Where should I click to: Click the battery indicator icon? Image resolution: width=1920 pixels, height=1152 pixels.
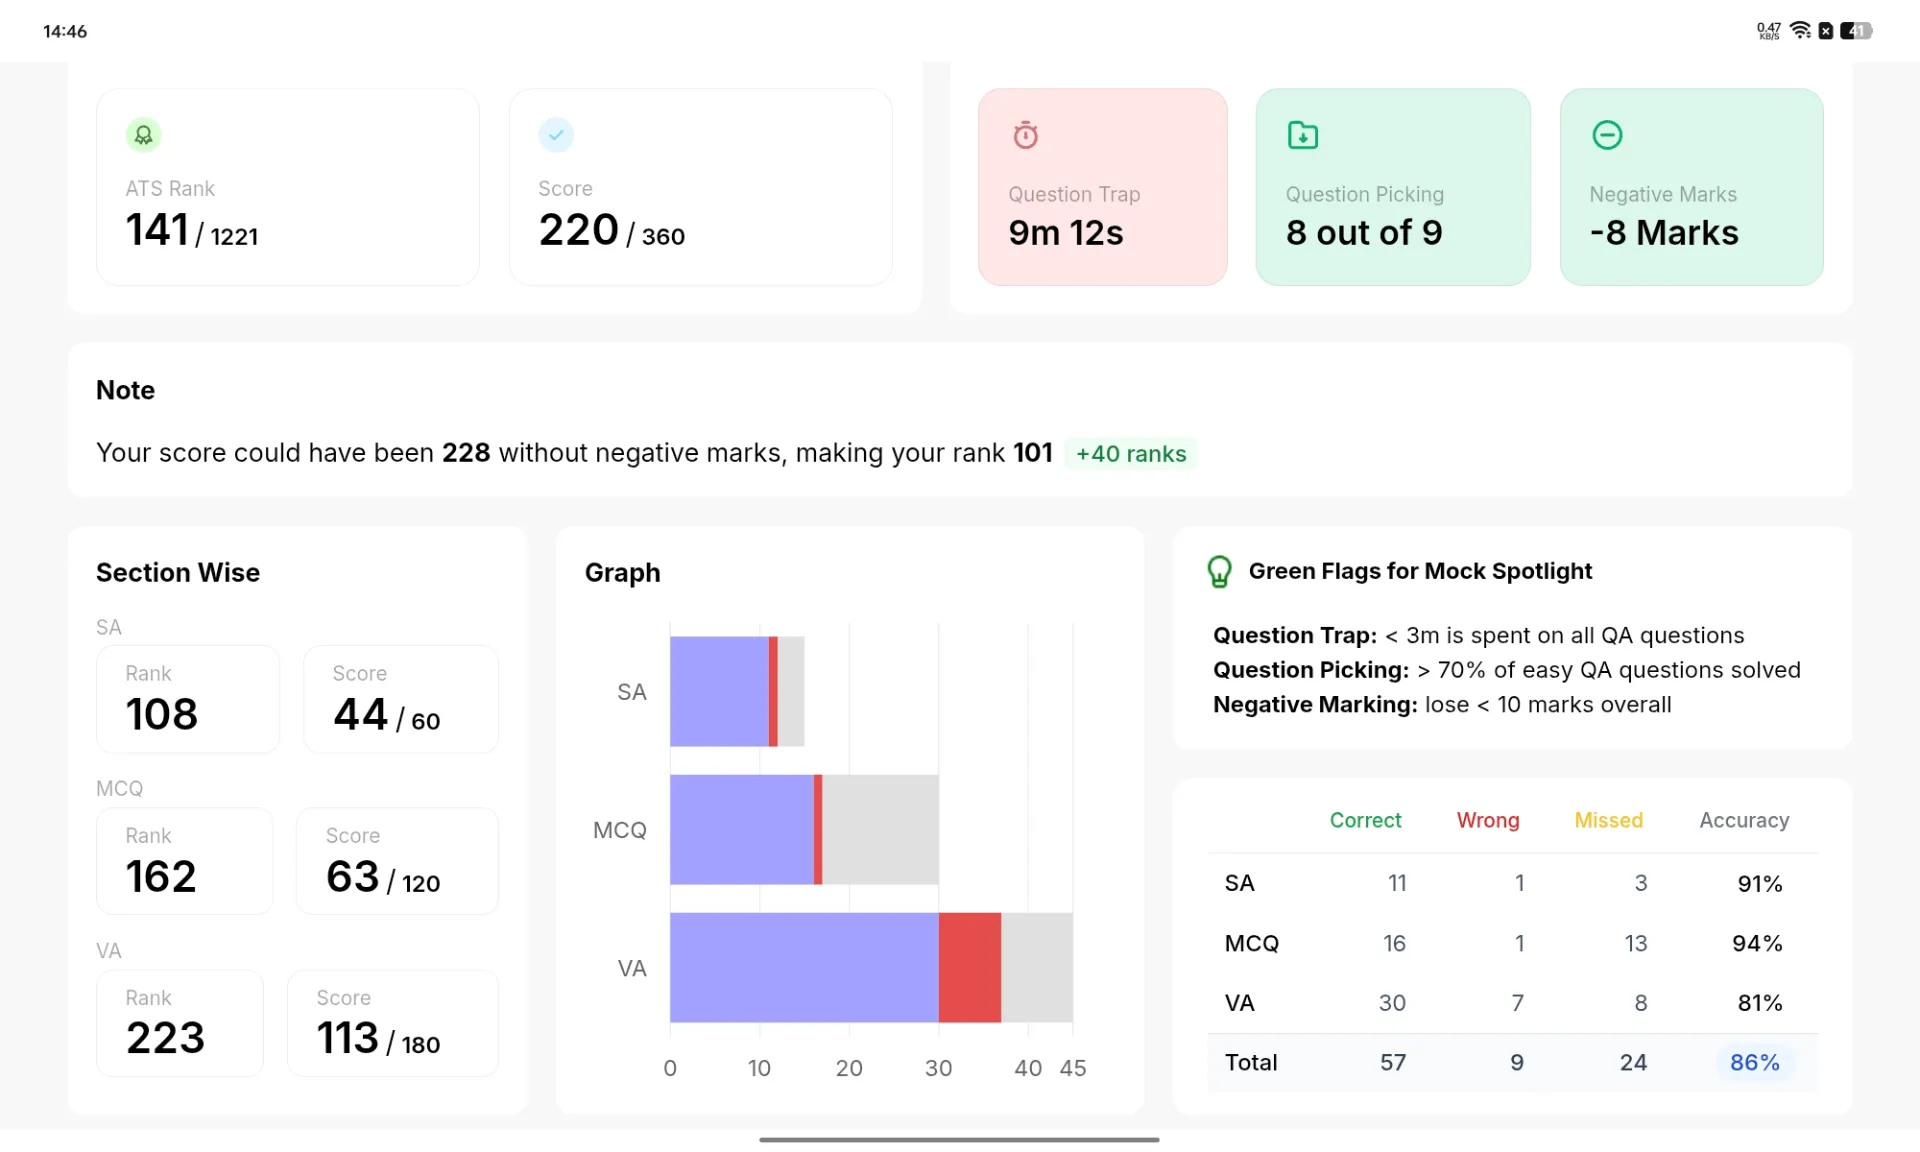pyautogui.click(x=1856, y=30)
